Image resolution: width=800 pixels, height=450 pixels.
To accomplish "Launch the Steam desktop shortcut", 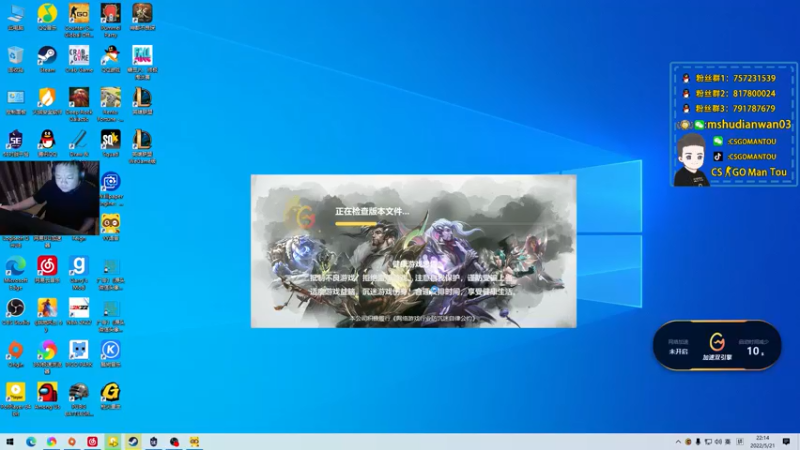I will tap(47, 59).
